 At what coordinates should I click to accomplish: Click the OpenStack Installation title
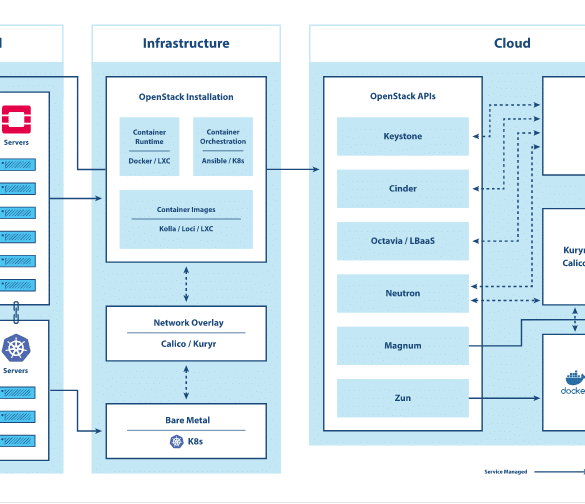pyautogui.click(x=186, y=97)
